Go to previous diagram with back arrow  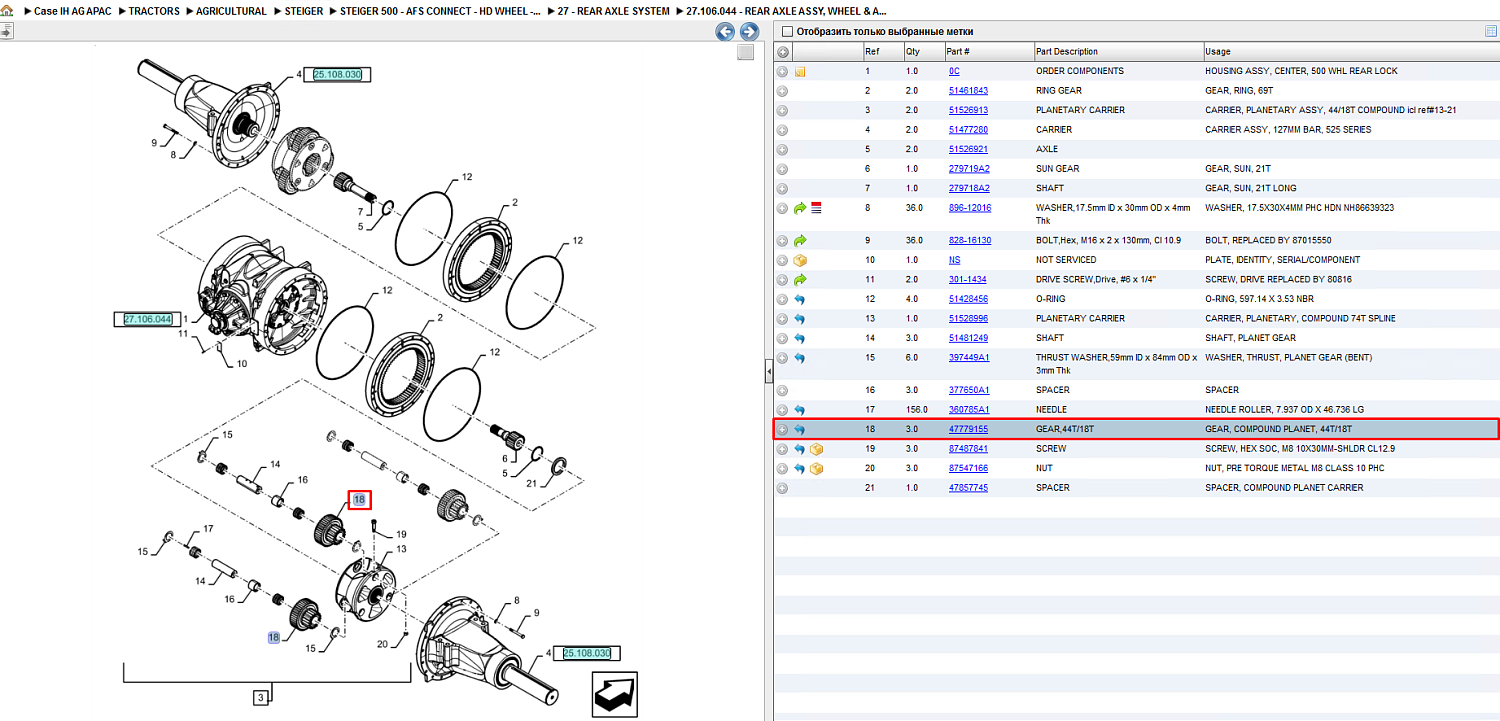tap(725, 32)
